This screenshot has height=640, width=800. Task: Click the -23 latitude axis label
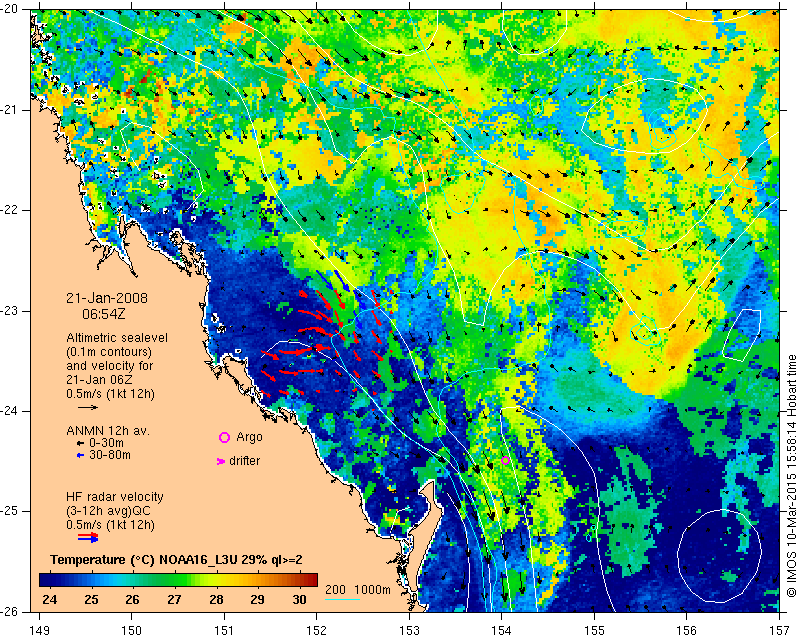tap(13, 311)
